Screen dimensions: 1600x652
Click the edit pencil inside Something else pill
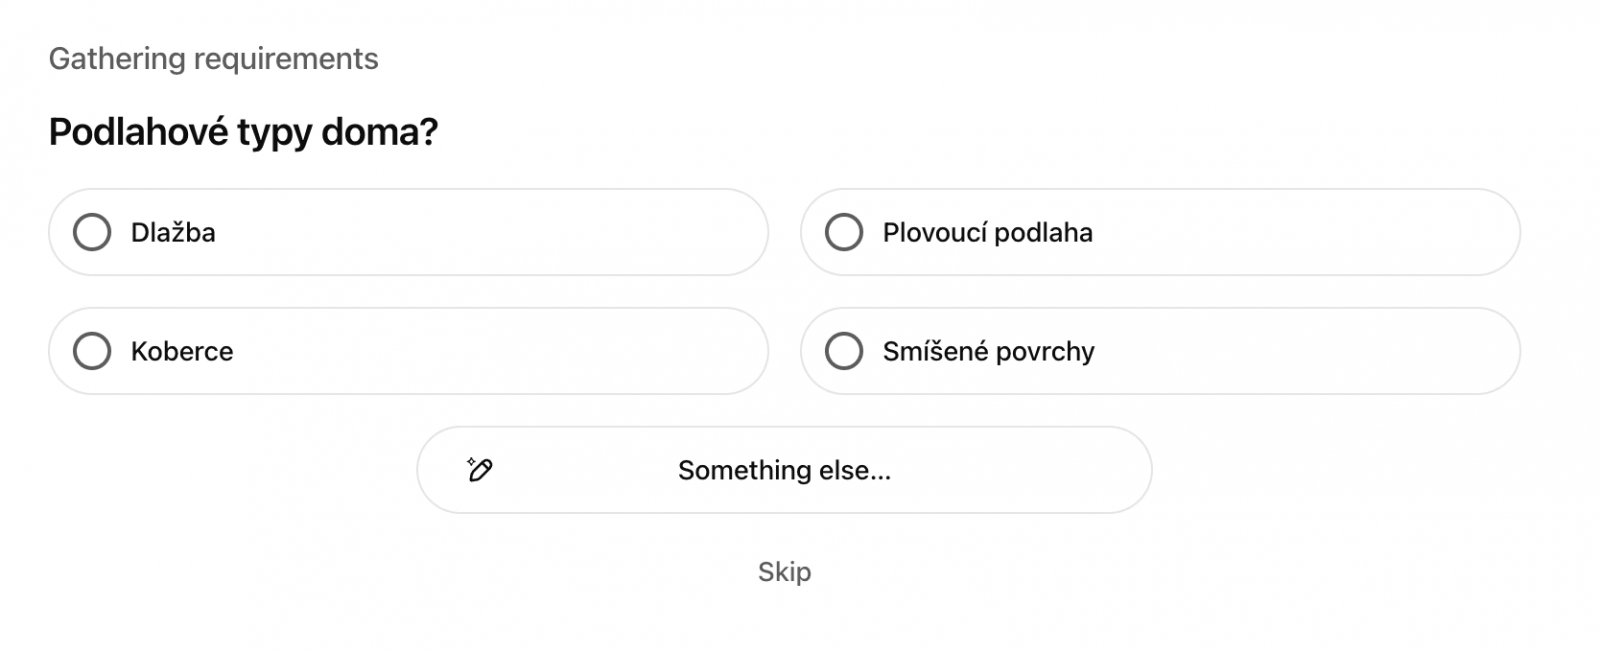pos(479,469)
